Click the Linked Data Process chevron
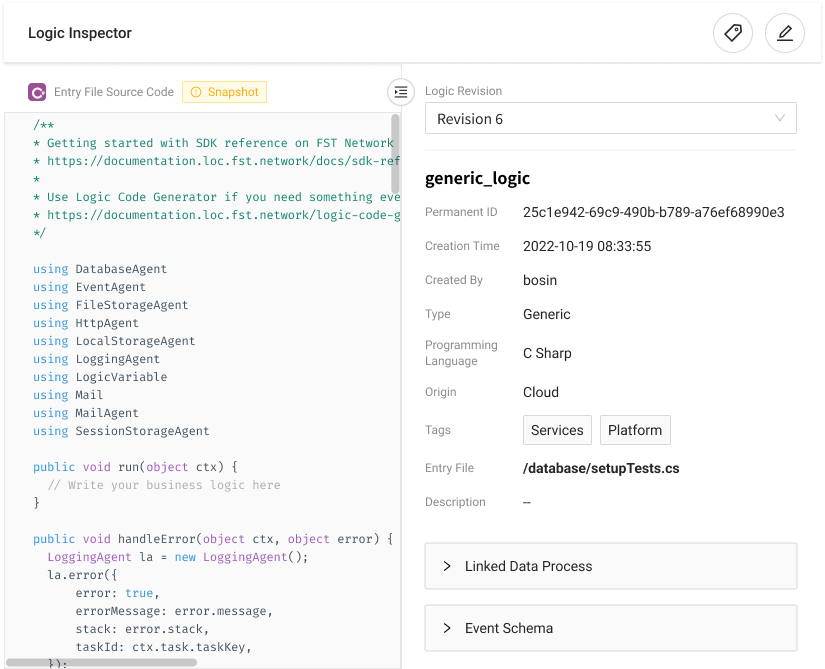Image resolution: width=825 pixels, height=669 pixels. tap(447, 566)
